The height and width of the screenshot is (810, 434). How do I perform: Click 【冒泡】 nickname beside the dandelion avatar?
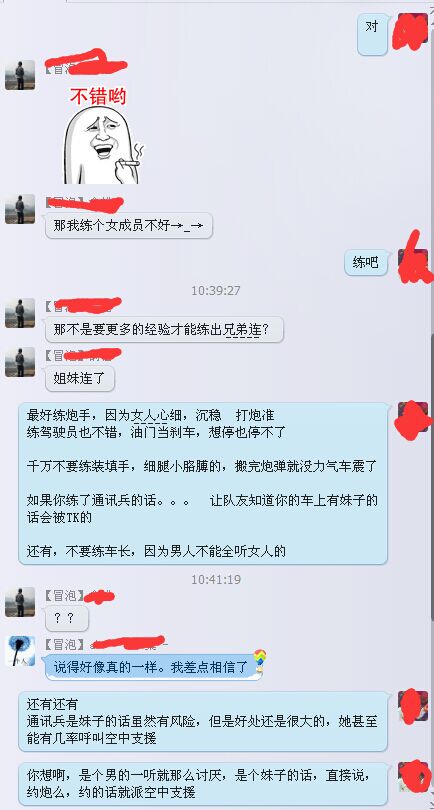click(x=63, y=644)
